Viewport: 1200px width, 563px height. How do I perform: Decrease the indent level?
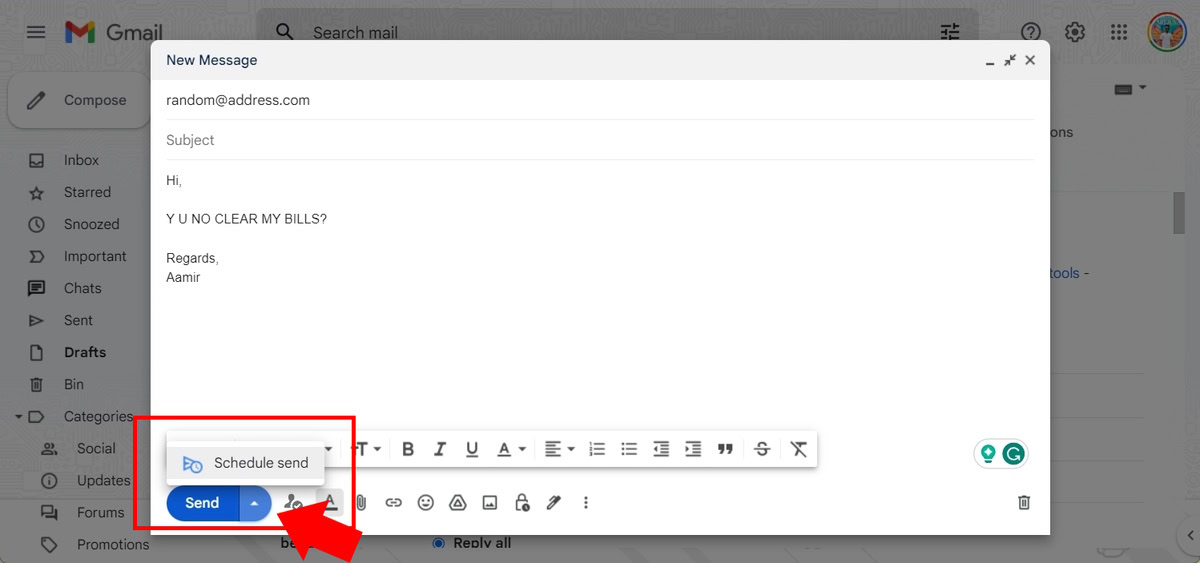click(661, 450)
